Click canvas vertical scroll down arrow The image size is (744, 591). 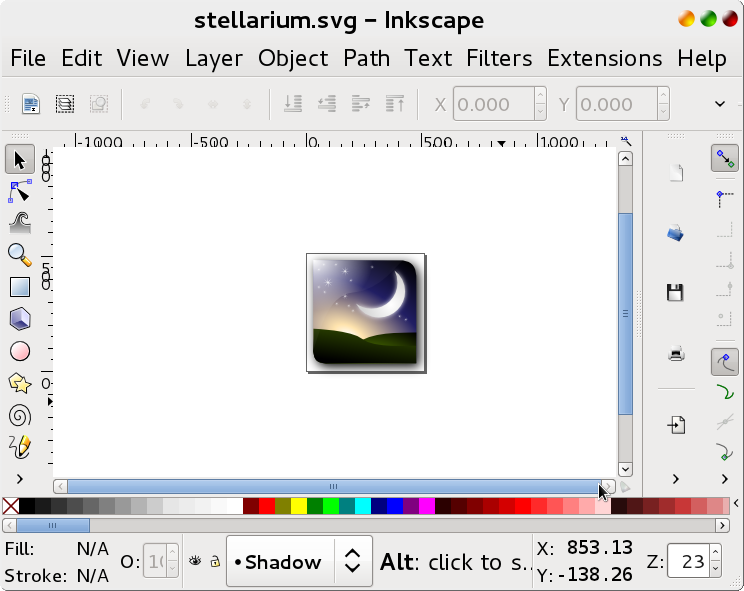pos(625,470)
